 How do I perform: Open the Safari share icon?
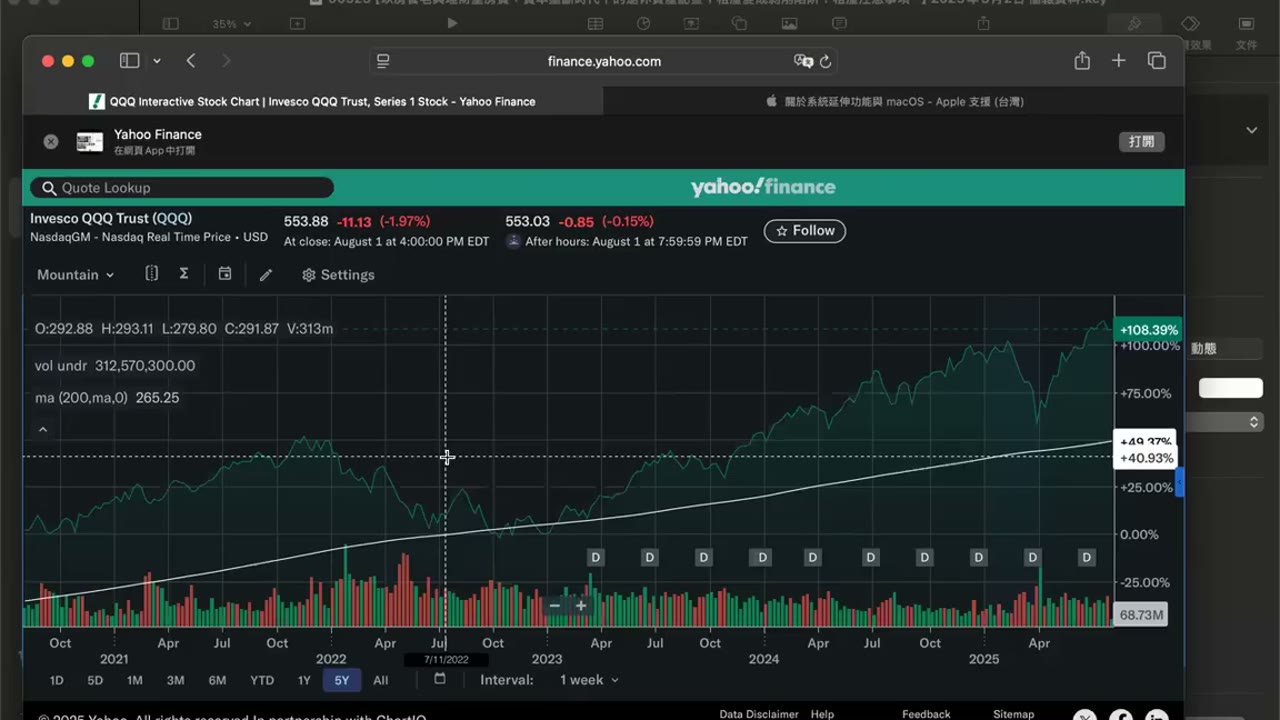[x=1082, y=61]
